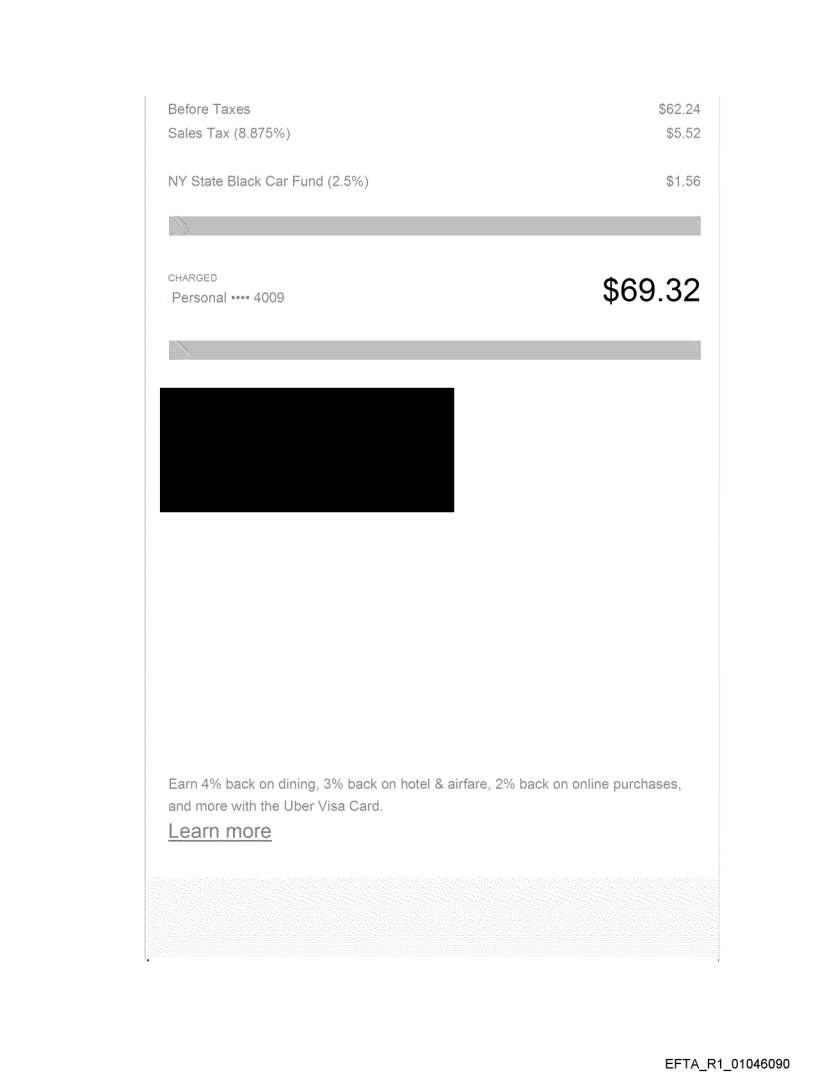Click the "Before Taxes" label
Image resolution: width=816 pixels, height=1073 pixels.
click(x=209, y=109)
